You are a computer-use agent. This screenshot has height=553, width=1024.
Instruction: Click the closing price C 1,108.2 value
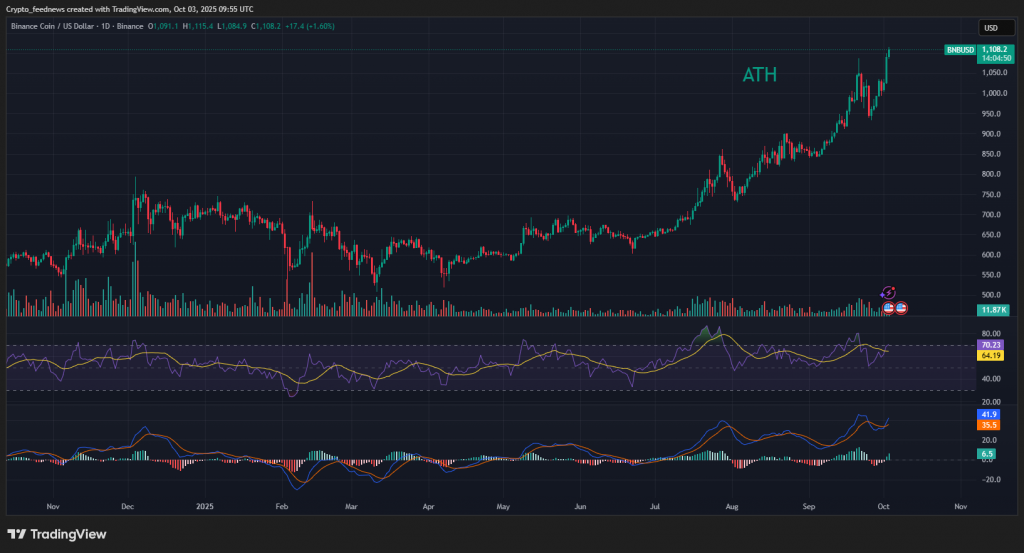point(267,26)
